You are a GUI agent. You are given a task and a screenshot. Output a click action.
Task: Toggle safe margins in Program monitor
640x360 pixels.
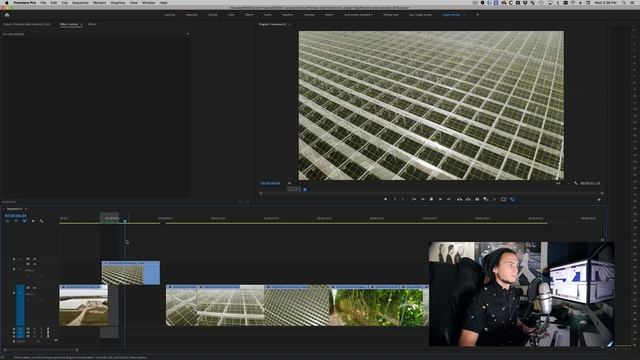(503, 199)
